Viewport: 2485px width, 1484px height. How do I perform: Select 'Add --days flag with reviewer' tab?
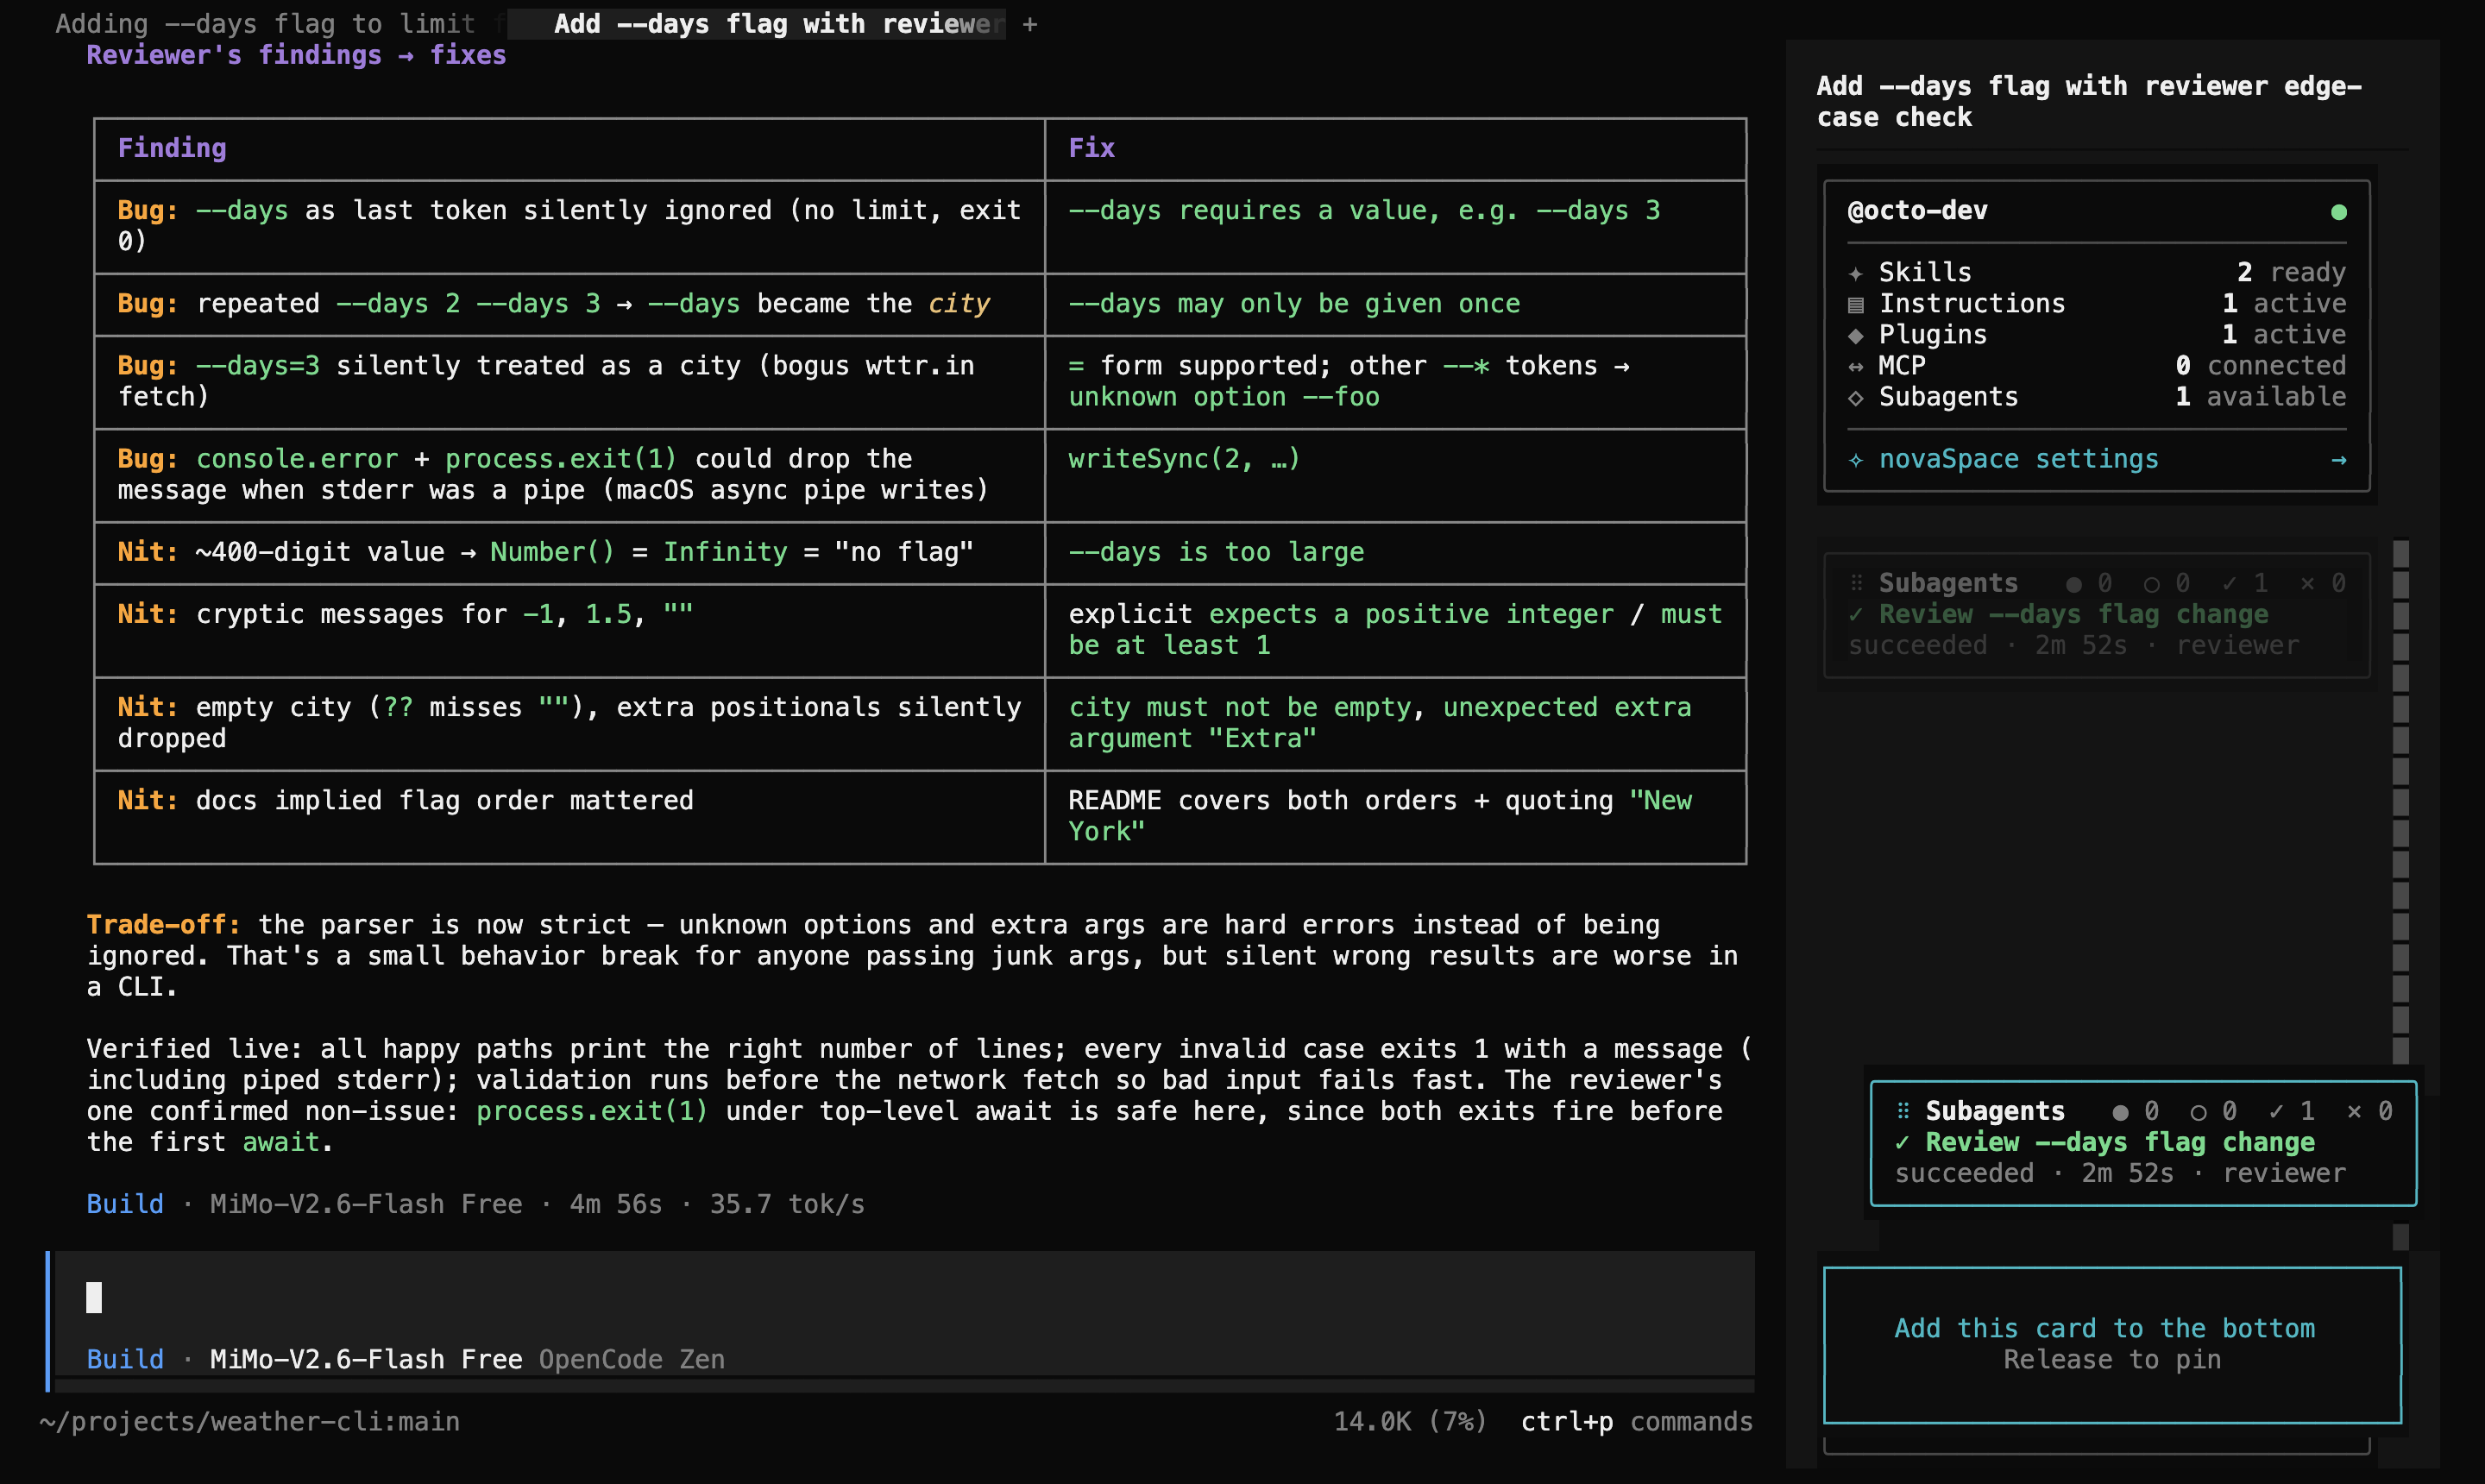point(756,23)
